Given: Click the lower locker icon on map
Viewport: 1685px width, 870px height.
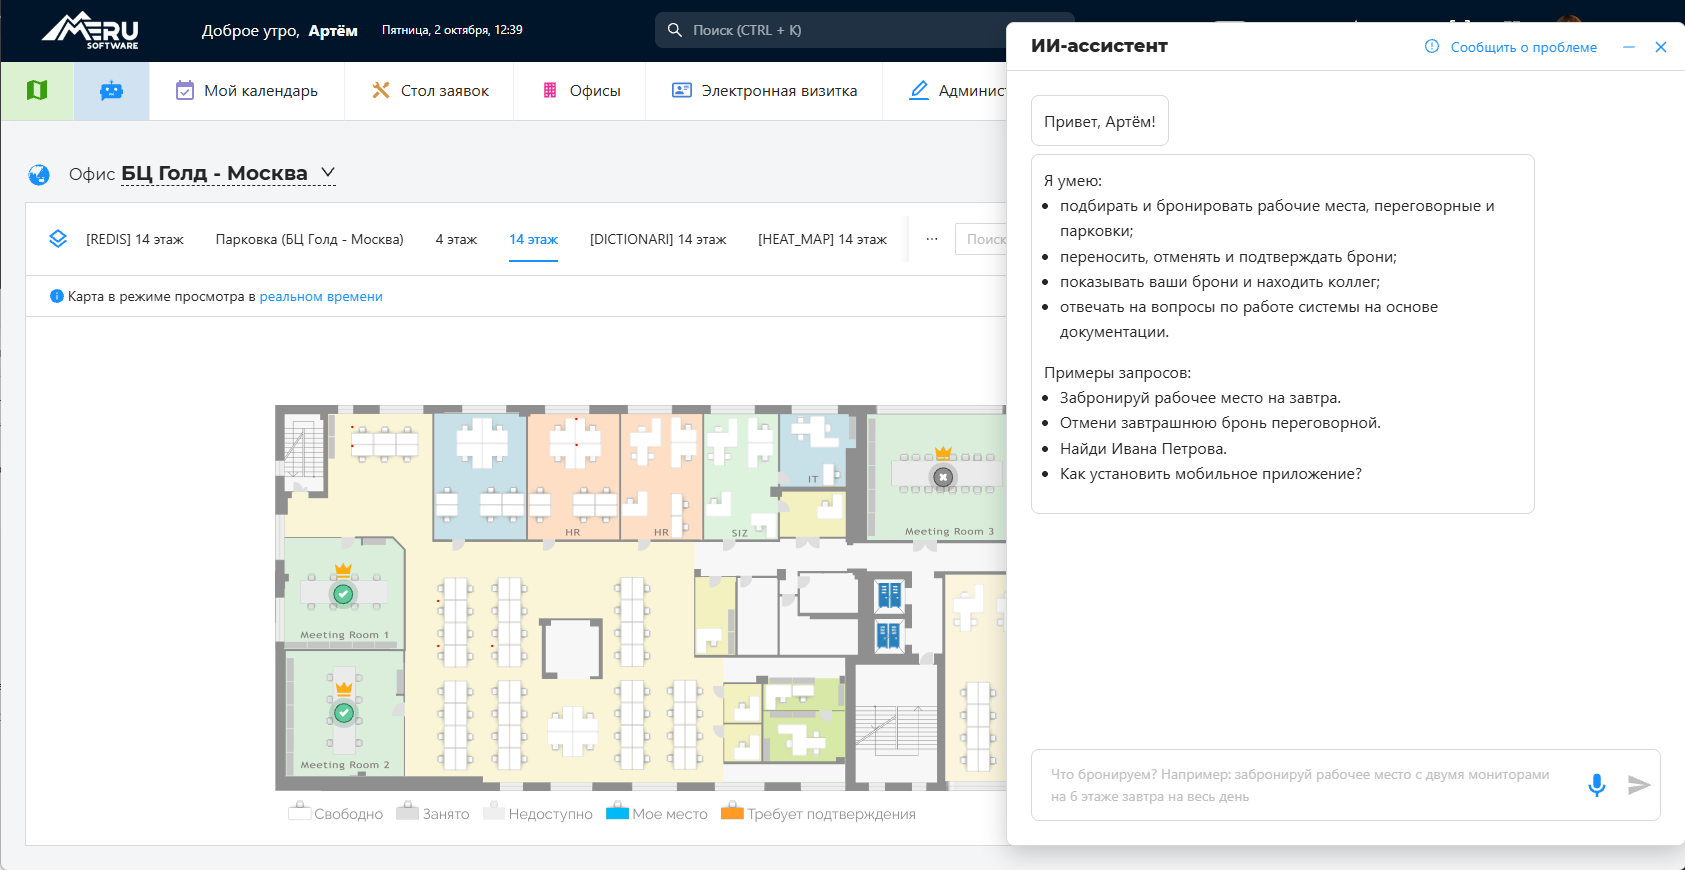Looking at the screenshot, I should click(889, 635).
